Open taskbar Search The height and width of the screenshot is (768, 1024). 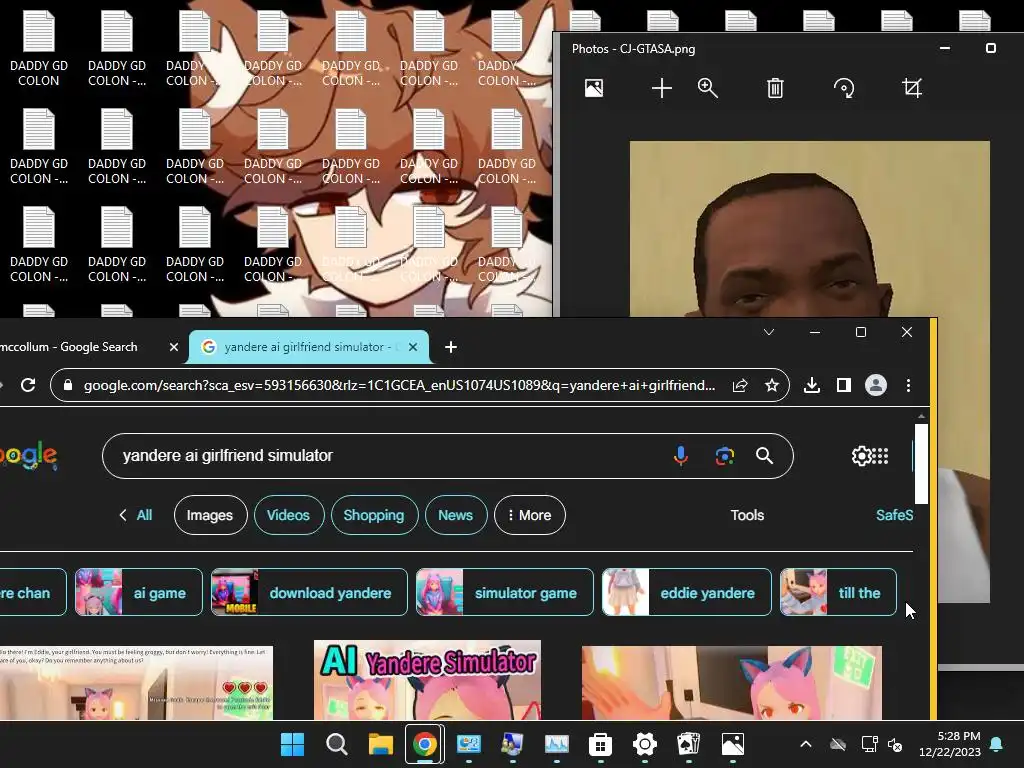pos(336,744)
